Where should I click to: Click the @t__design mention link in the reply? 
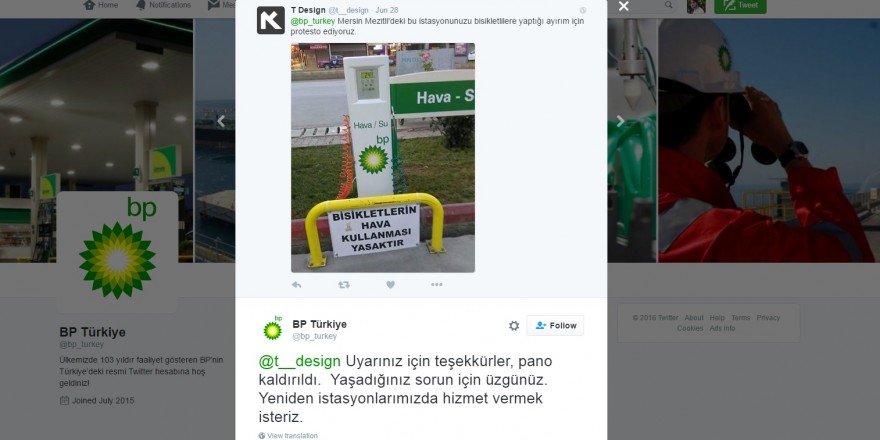(299, 361)
